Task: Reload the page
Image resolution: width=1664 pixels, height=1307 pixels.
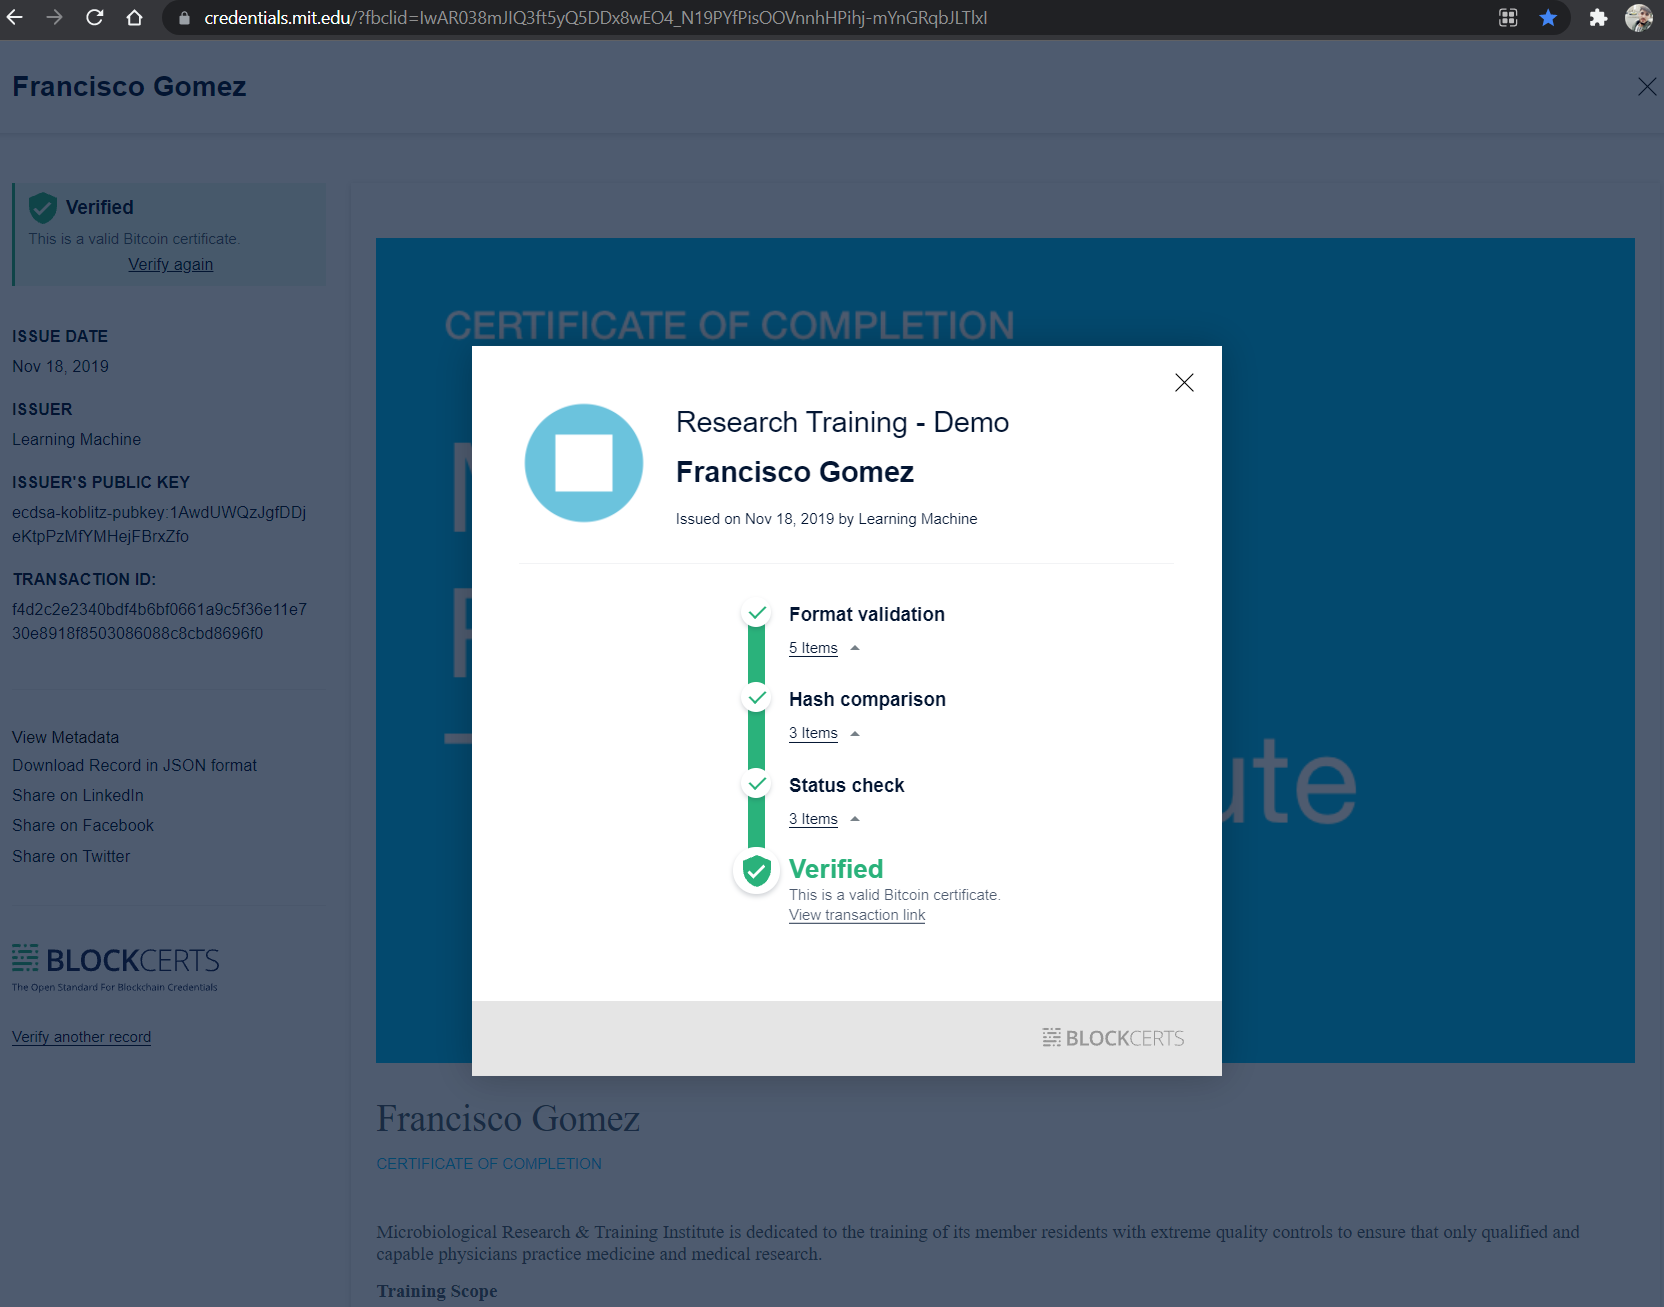Action: (95, 18)
